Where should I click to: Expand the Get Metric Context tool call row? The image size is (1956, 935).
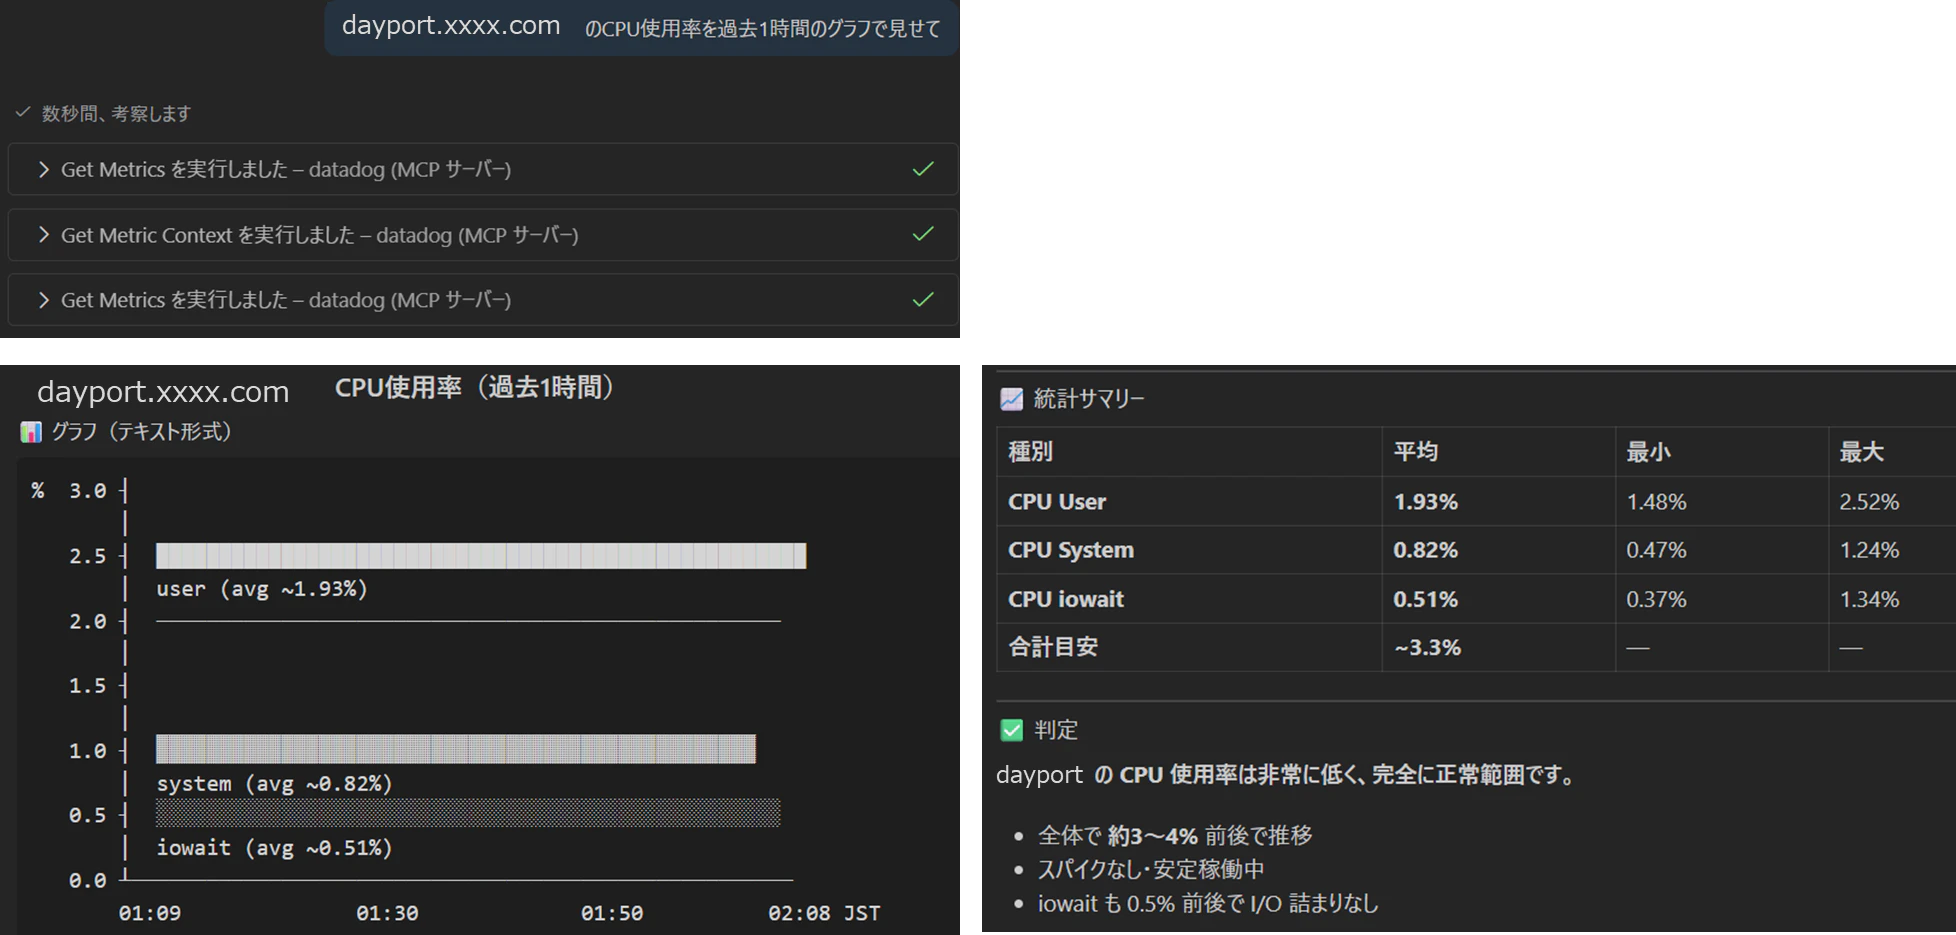point(482,235)
